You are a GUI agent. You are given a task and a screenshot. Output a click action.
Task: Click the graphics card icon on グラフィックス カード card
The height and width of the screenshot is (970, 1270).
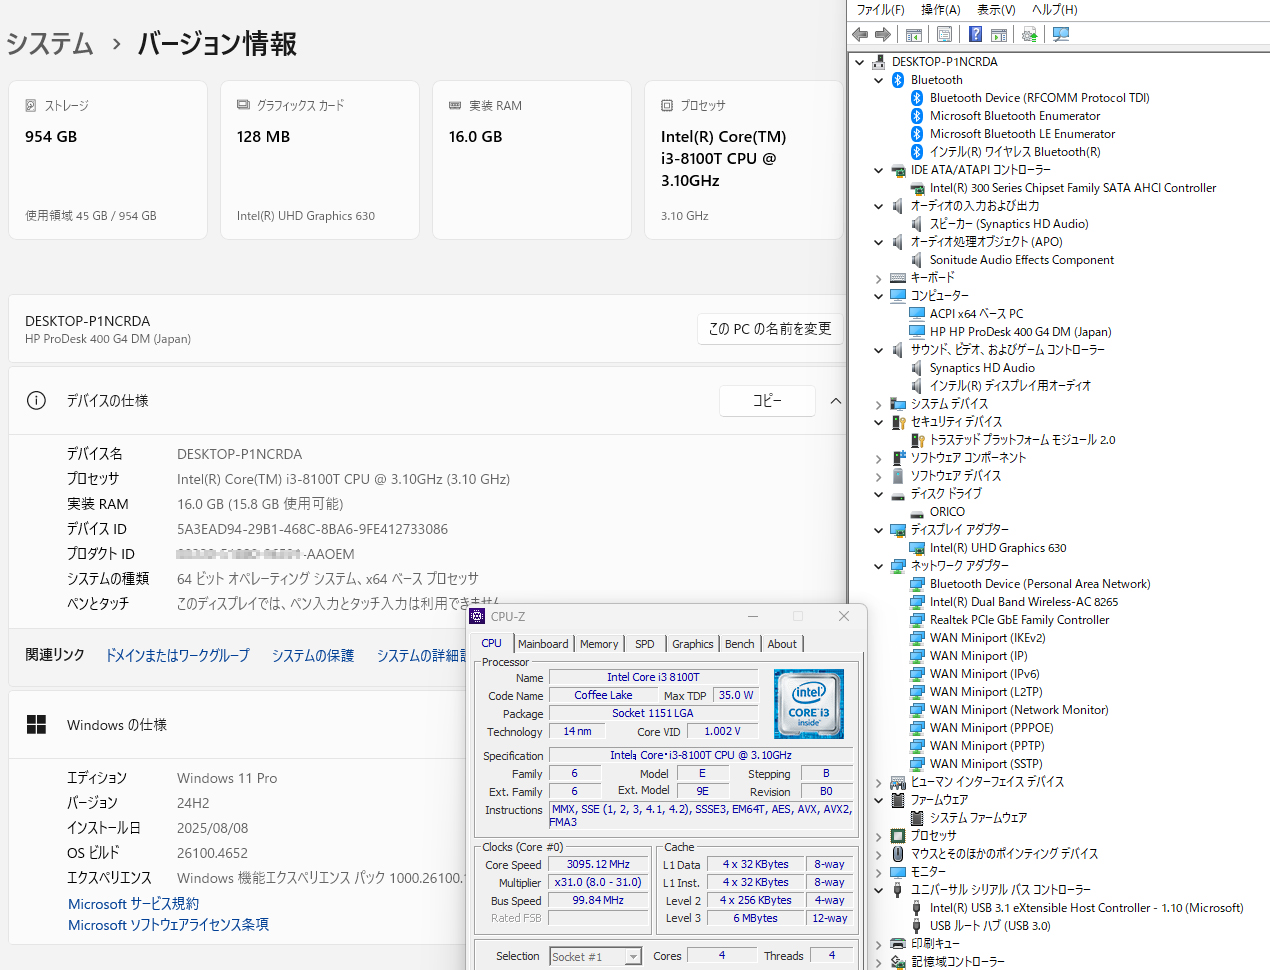[x=243, y=105]
